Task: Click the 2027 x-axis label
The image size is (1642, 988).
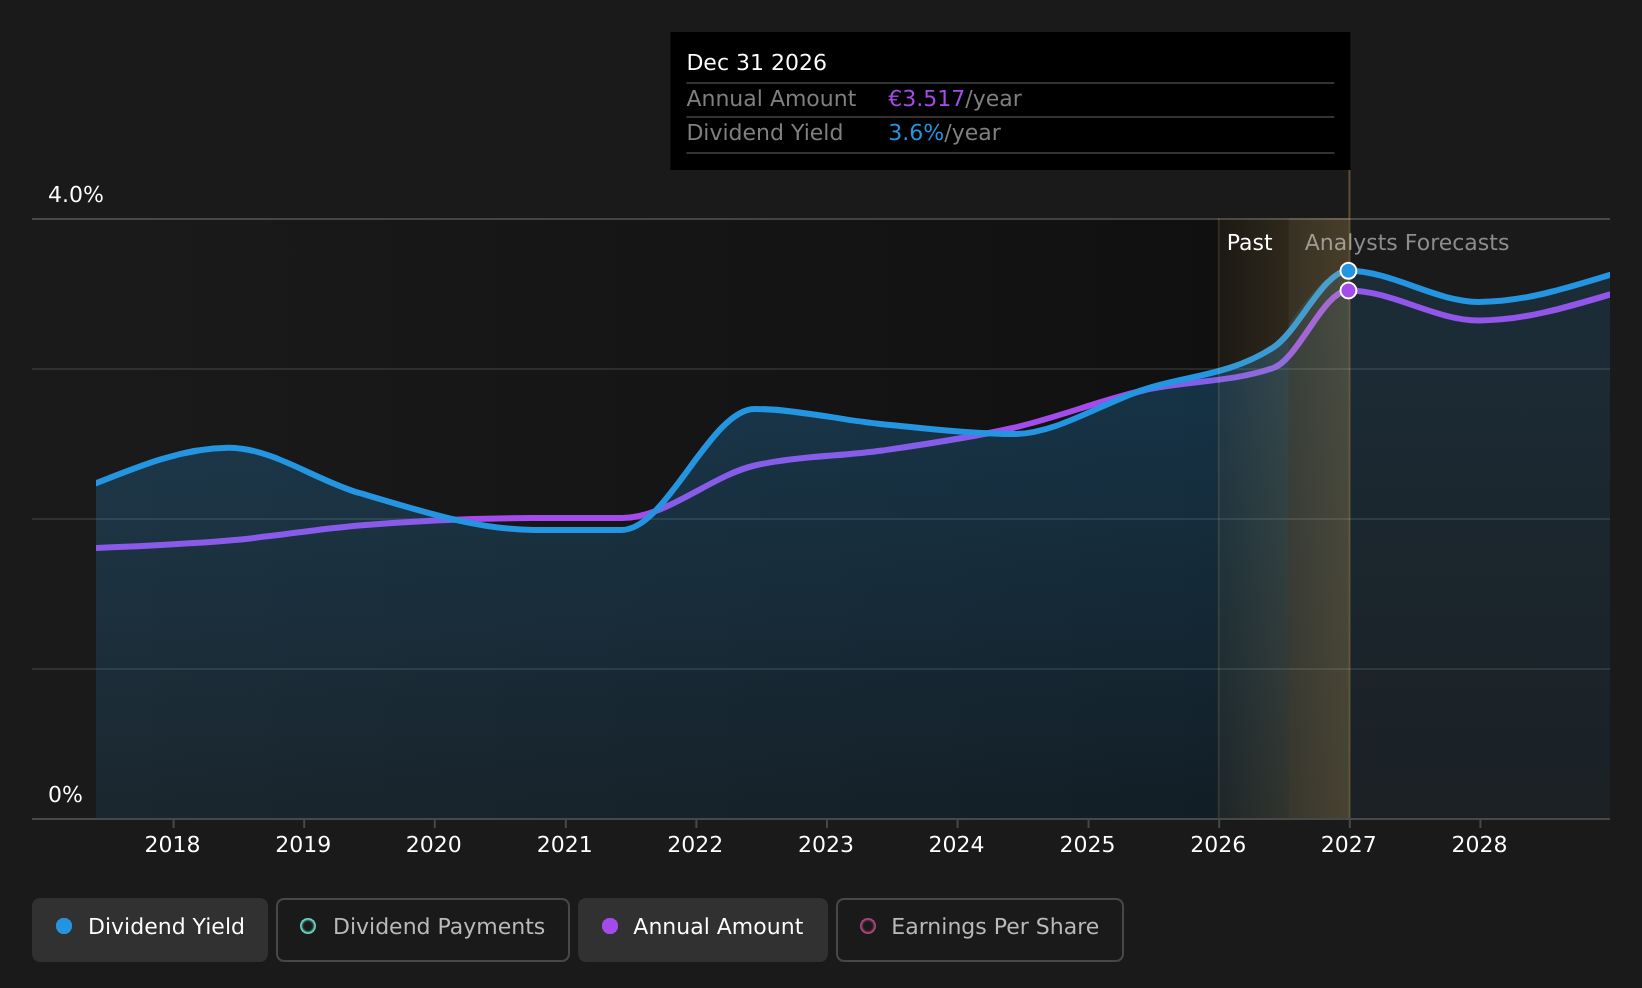Action: pyautogui.click(x=1349, y=845)
